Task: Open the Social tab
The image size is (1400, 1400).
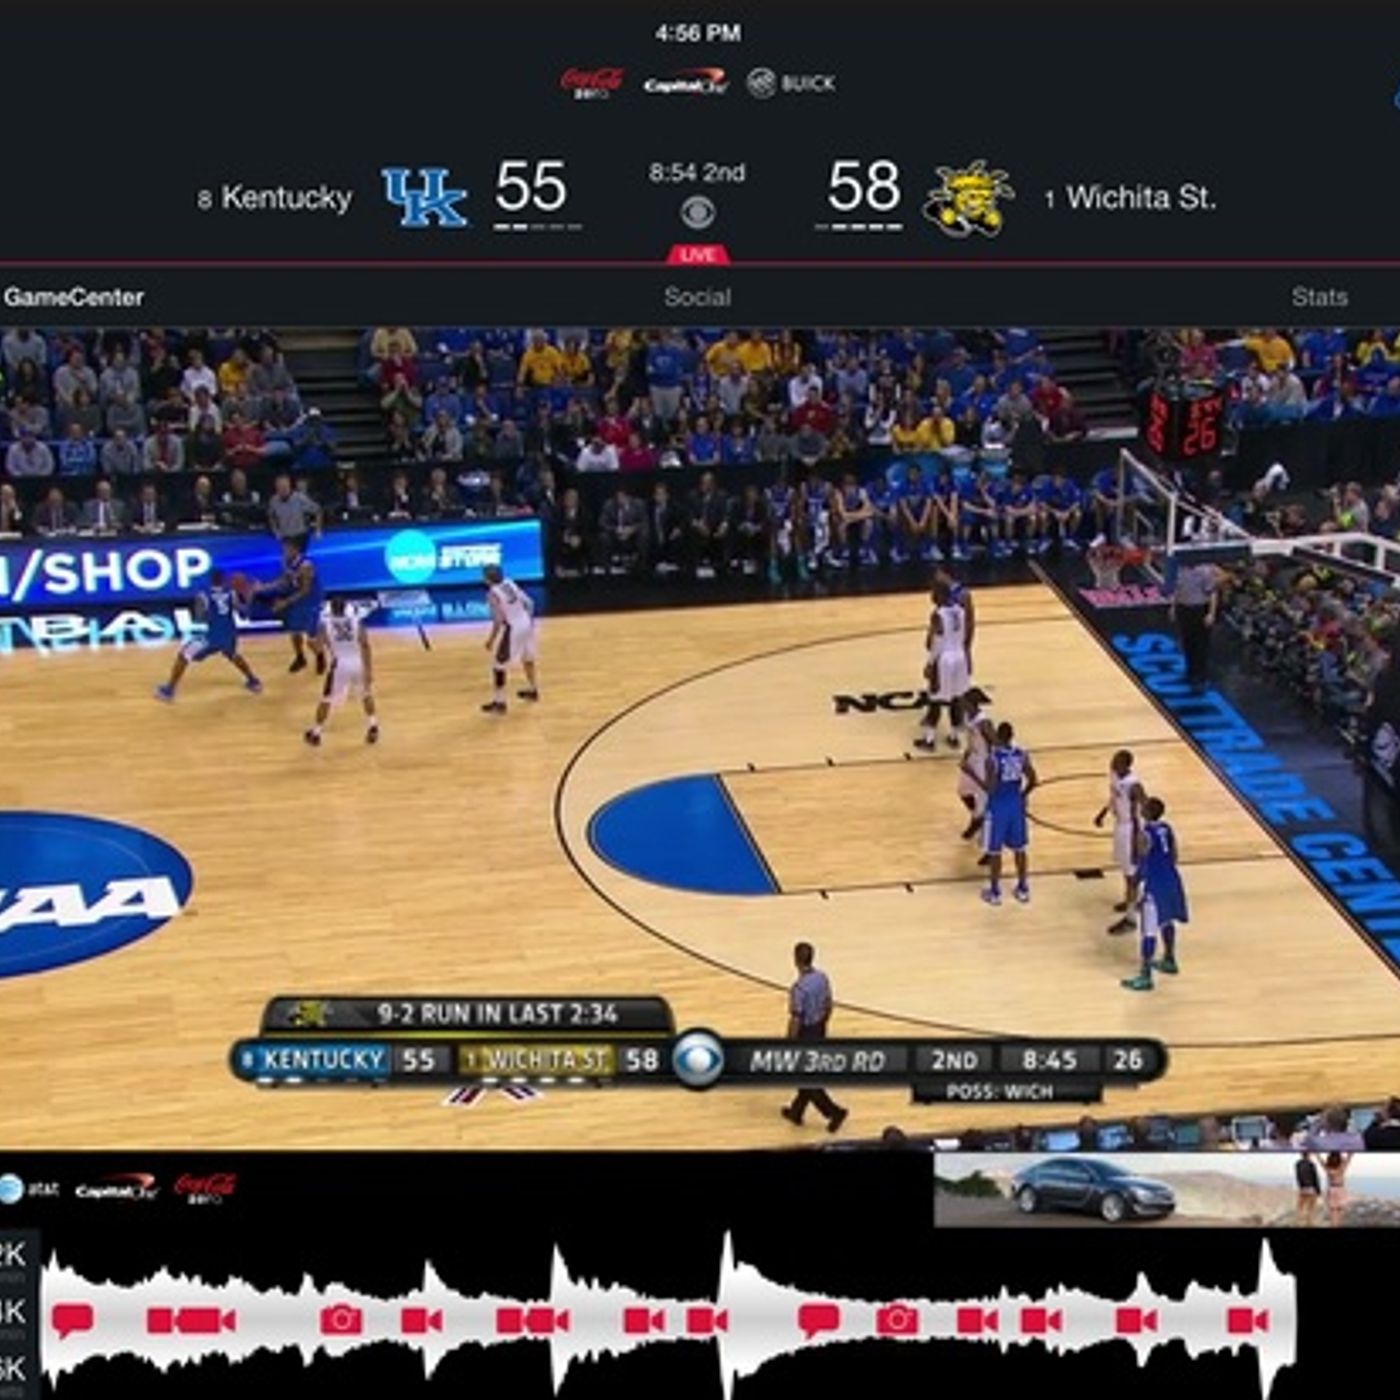Action: pyautogui.click(x=697, y=297)
